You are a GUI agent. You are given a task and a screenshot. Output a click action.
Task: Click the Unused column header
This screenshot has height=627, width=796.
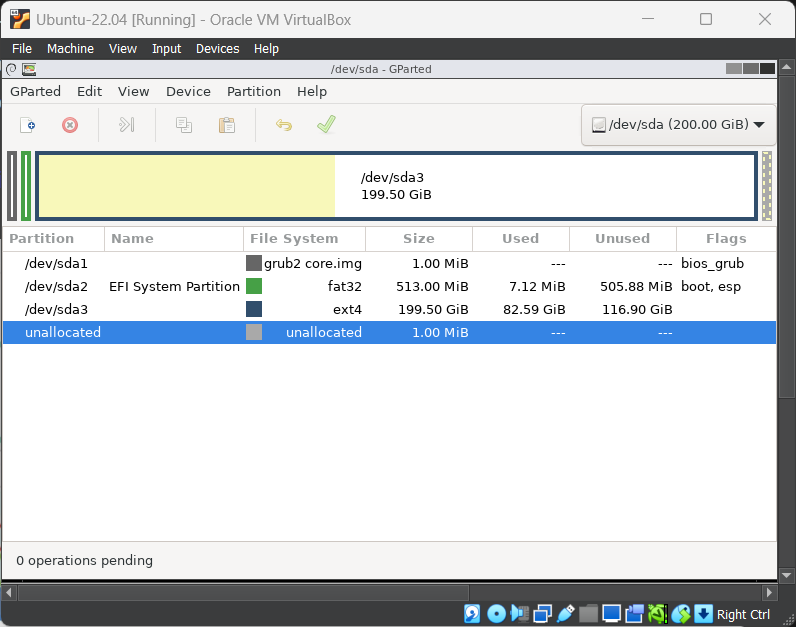click(x=623, y=239)
